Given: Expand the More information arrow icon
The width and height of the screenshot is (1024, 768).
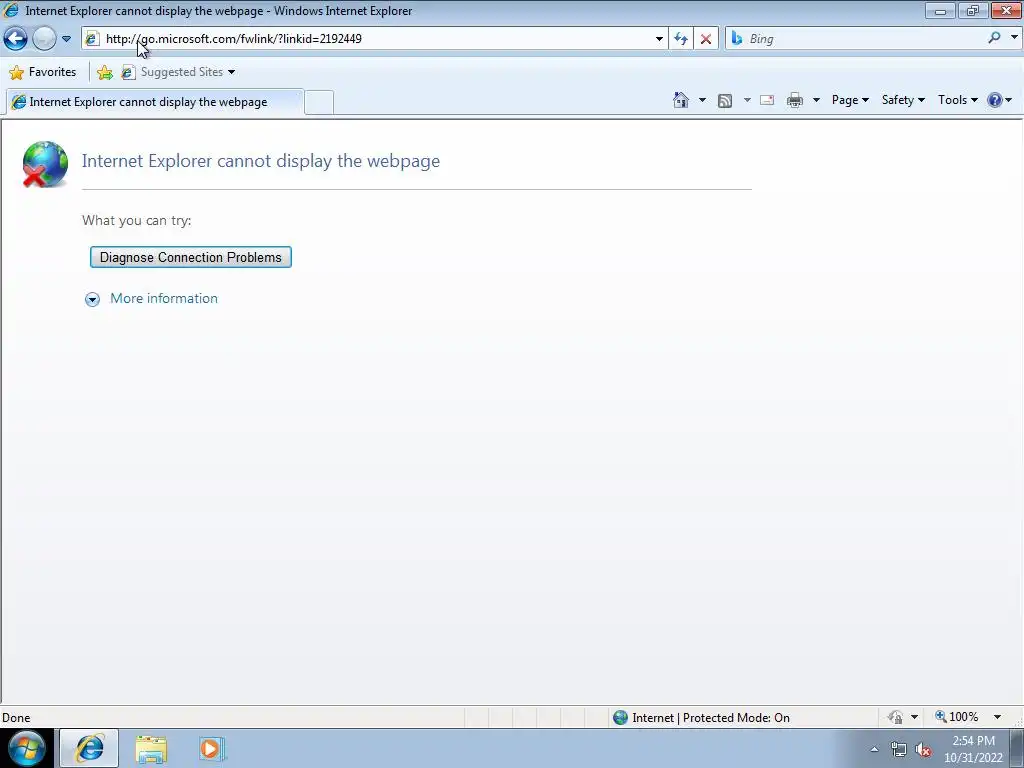Looking at the screenshot, I should click(93, 299).
